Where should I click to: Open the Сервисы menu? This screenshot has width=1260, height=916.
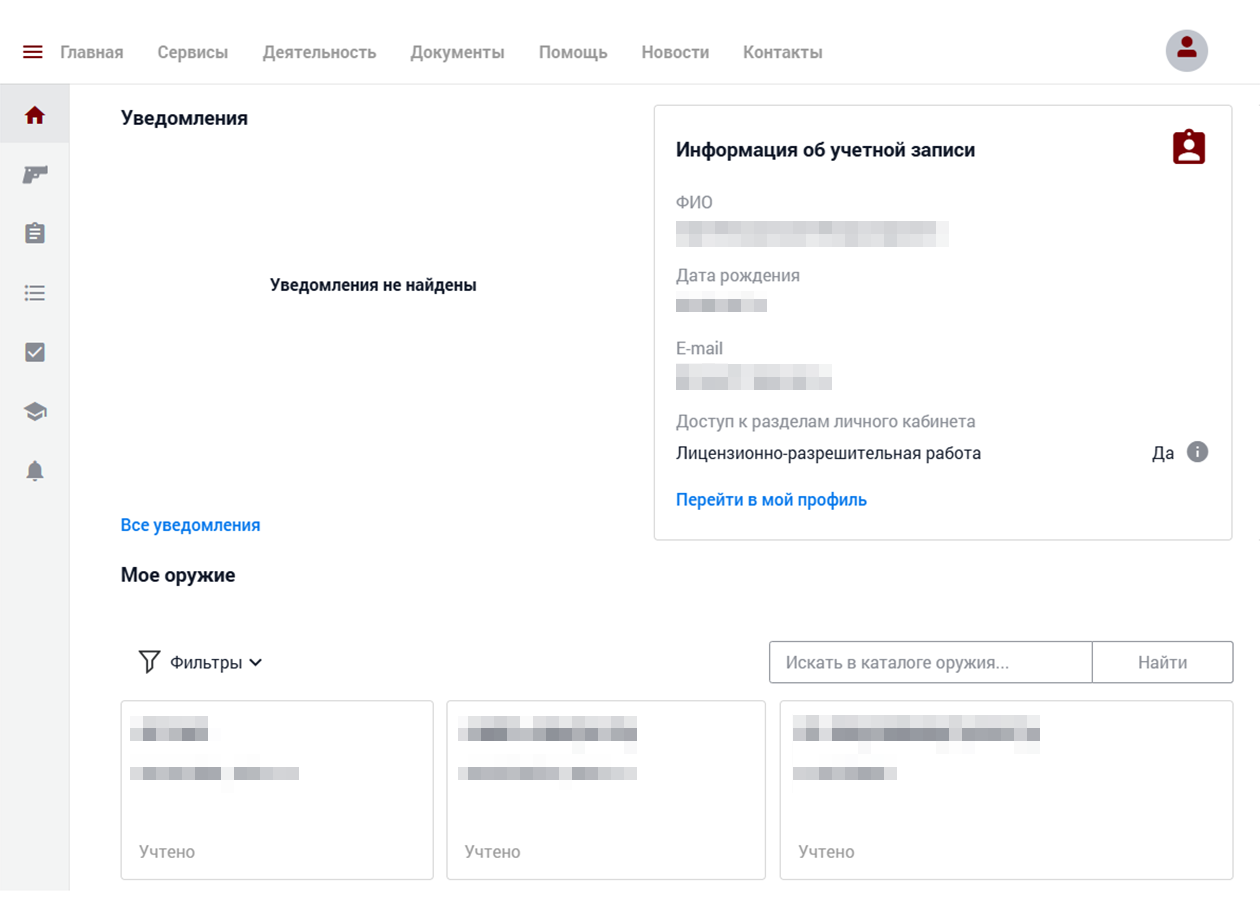click(193, 52)
